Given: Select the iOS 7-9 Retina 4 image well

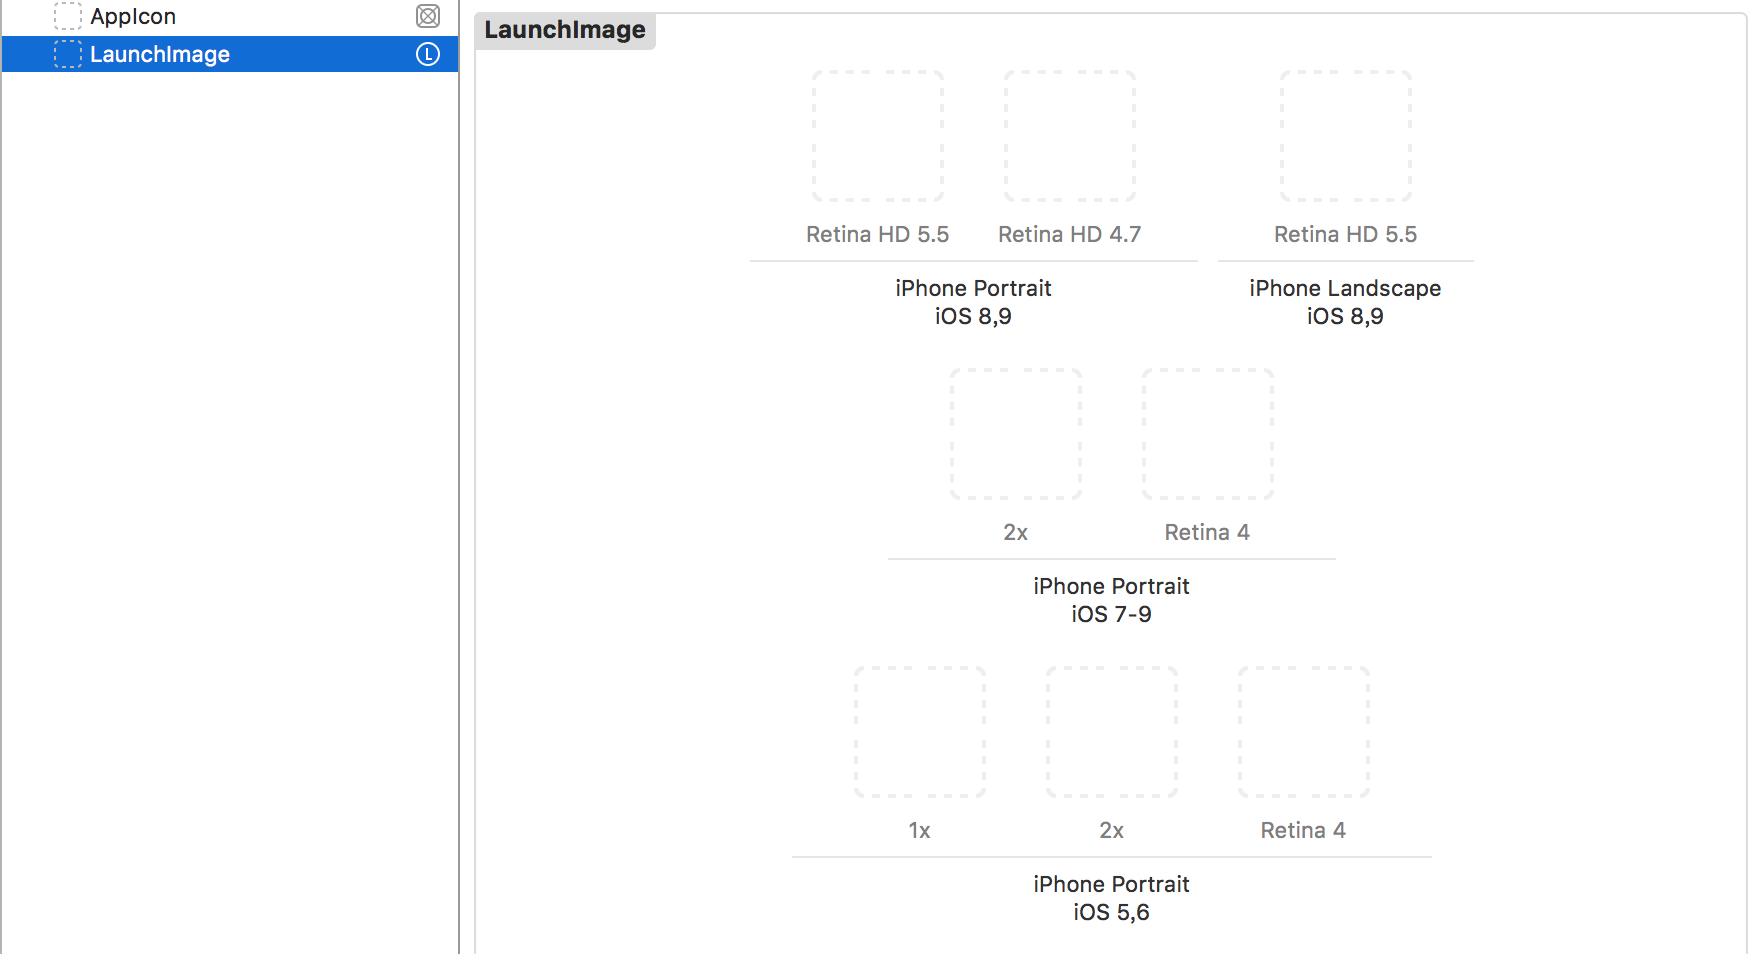Looking at the screenshot, I should tap(1208, 434).
